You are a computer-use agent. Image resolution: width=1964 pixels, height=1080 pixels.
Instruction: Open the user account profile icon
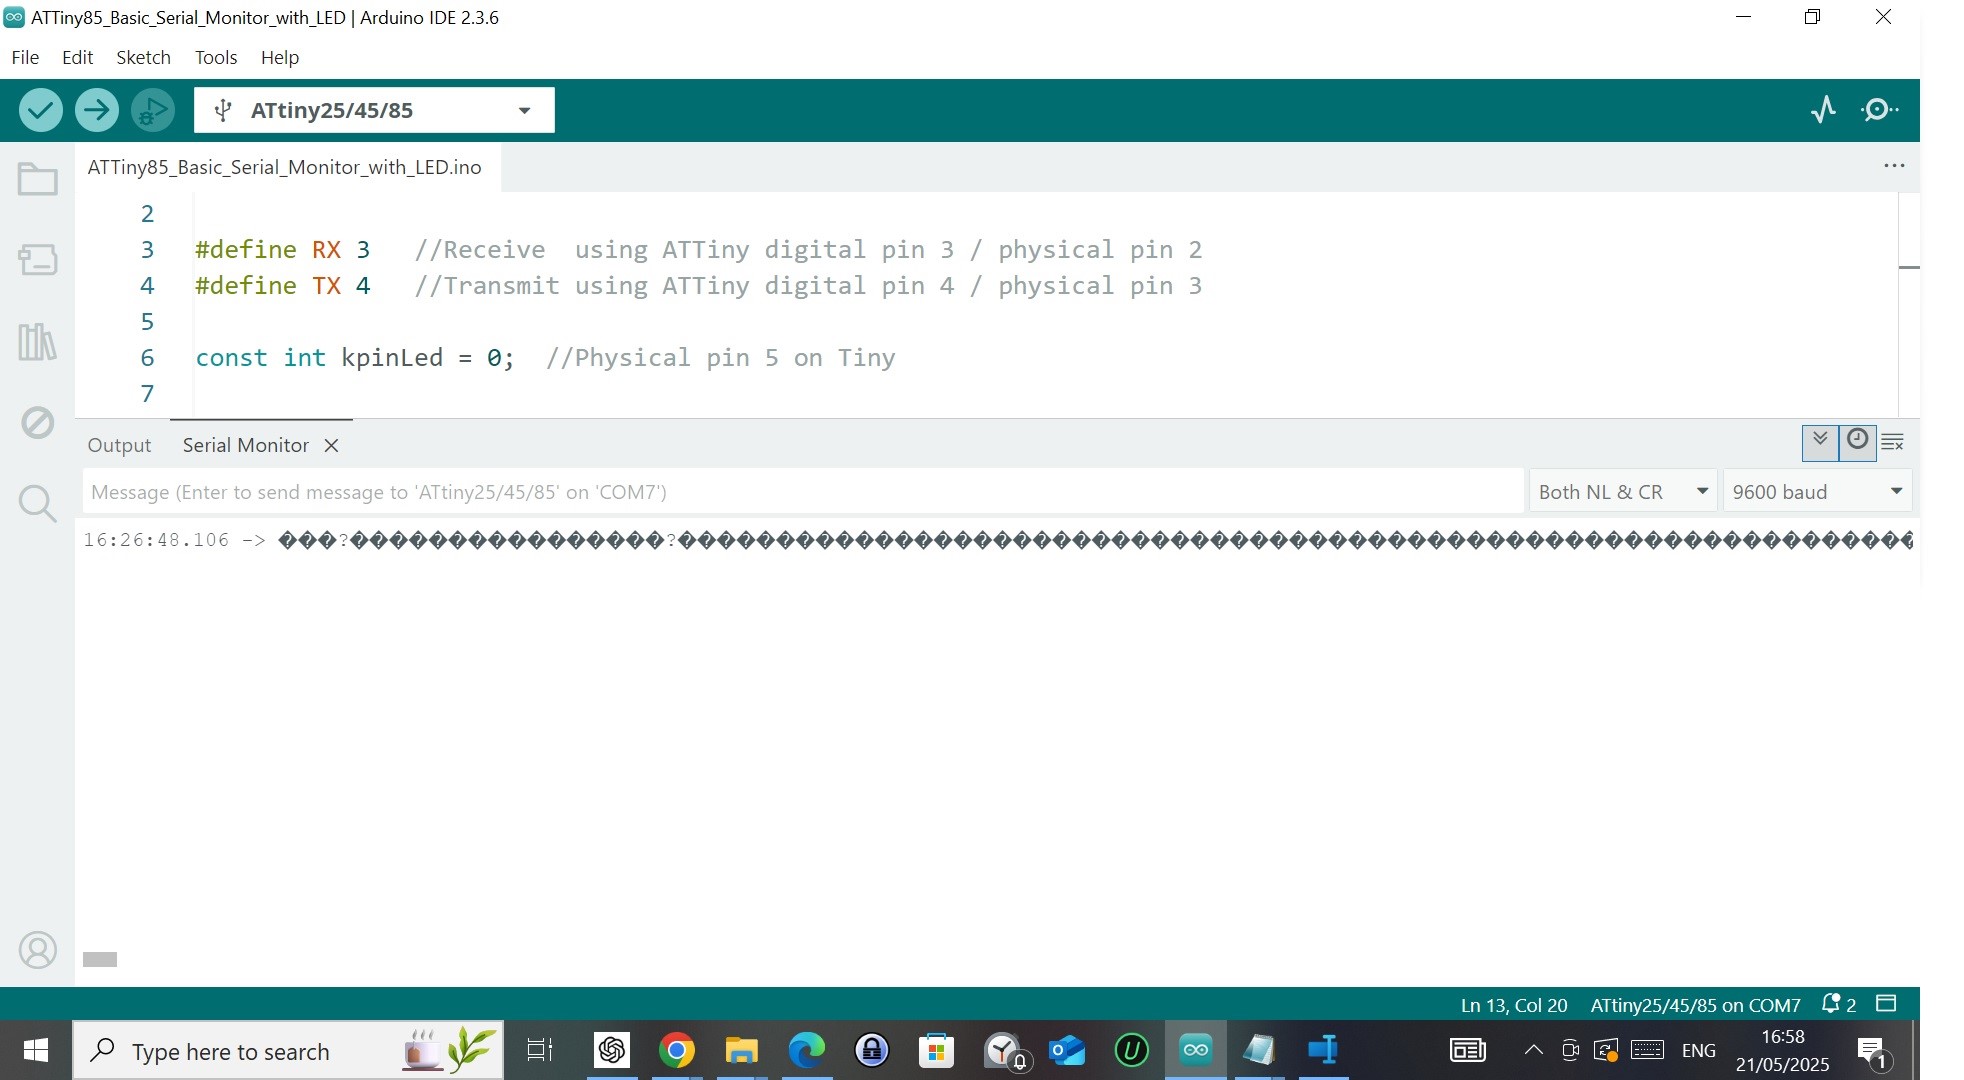[x=38, y=950]
